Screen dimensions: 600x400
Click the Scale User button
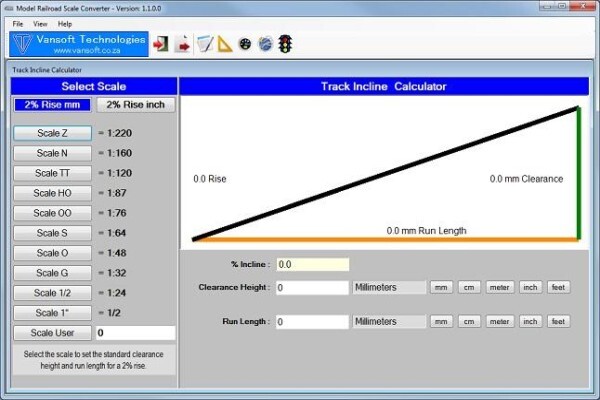point(52,333)
